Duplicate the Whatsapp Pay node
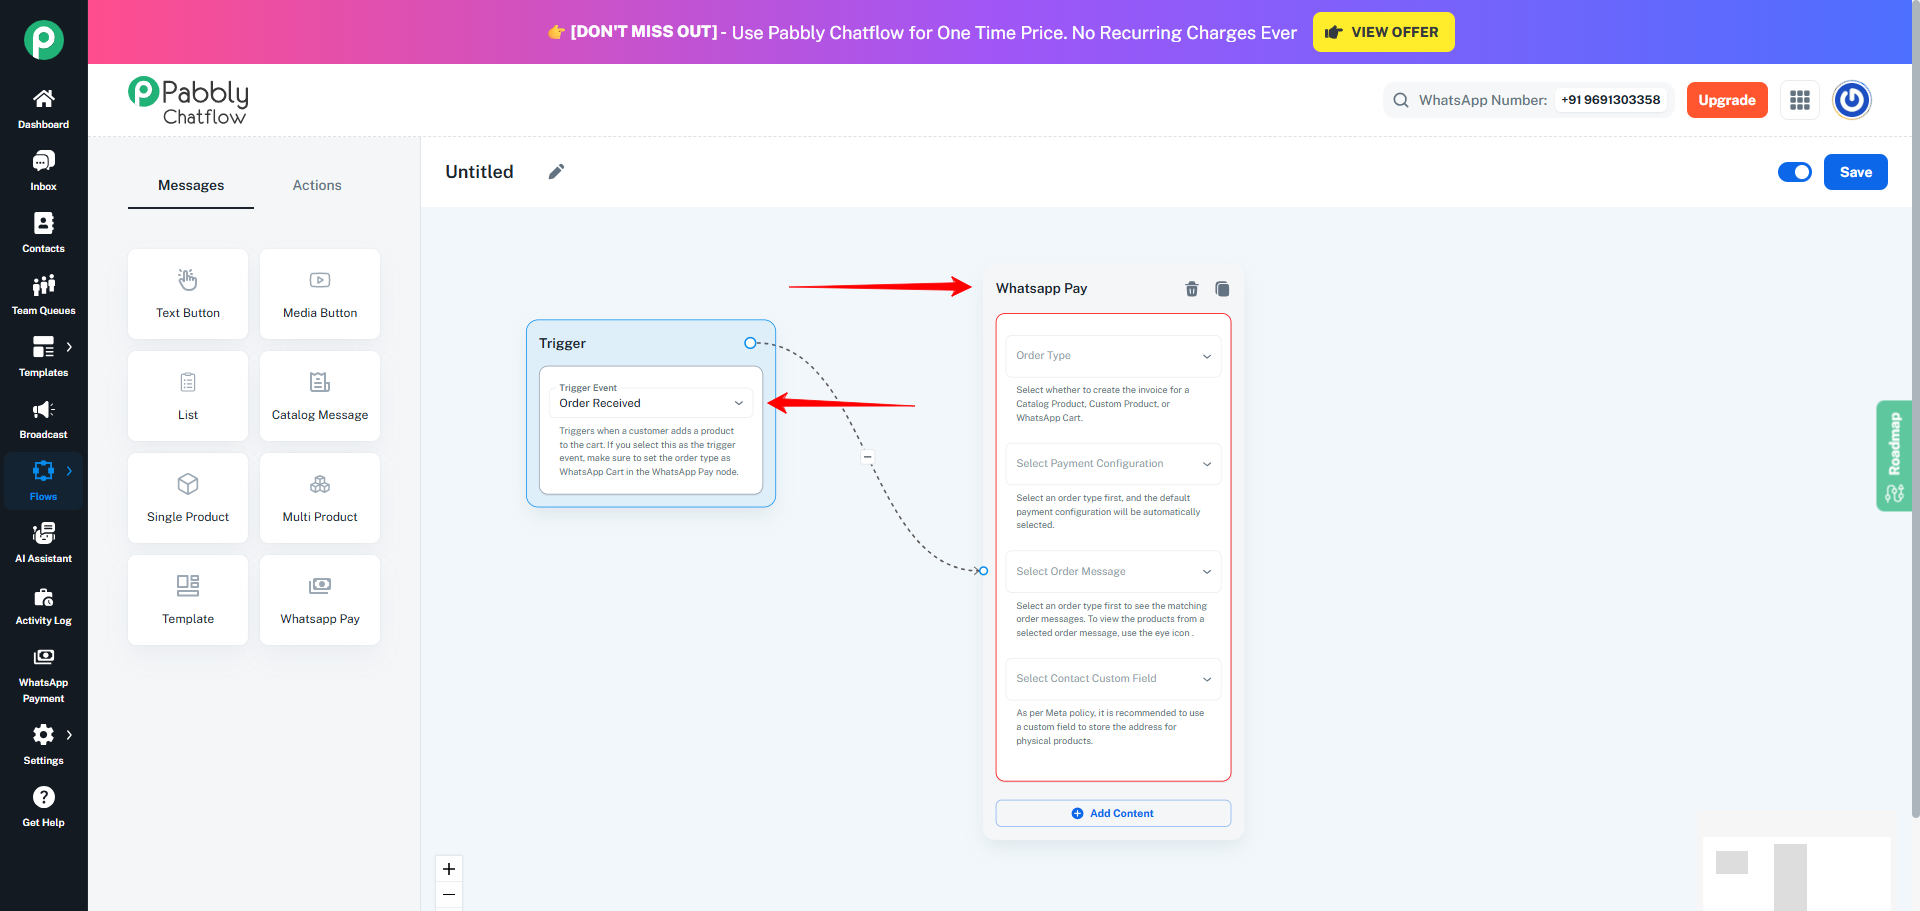1920x911 pixels. point(1222,289)
